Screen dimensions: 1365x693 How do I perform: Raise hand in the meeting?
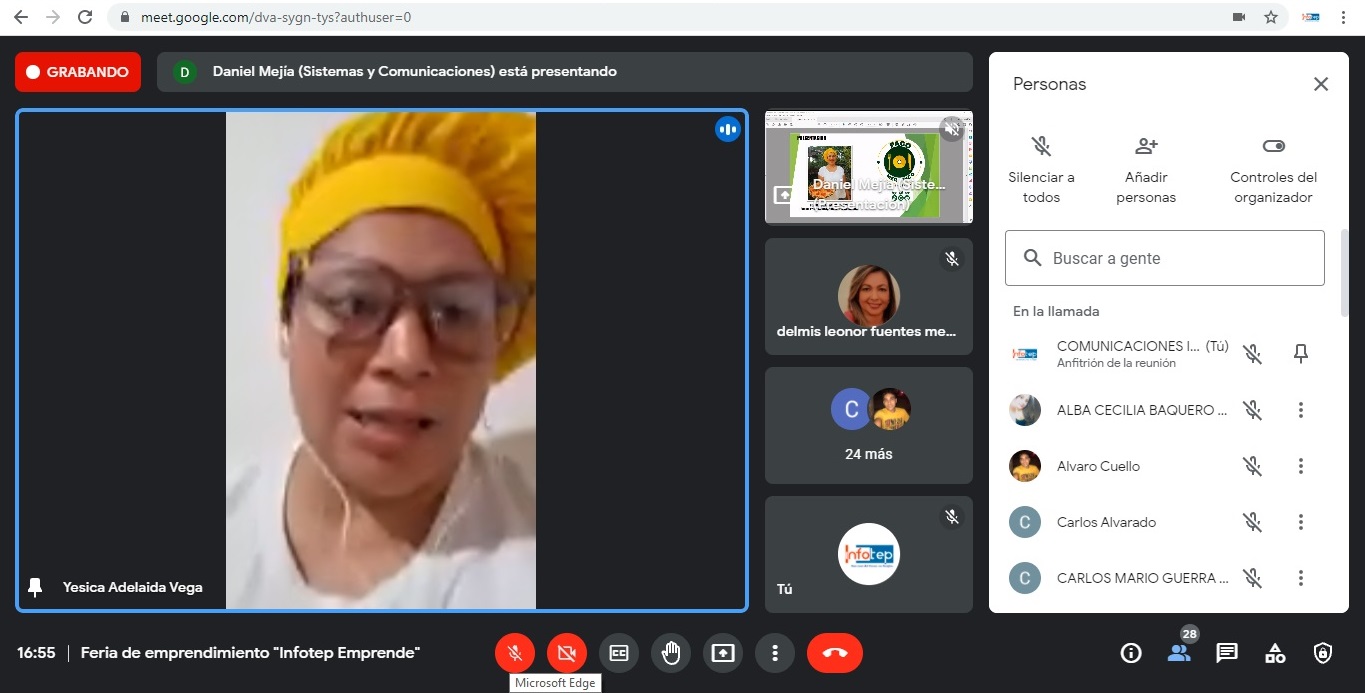pyautogui.click(x=671, y=653)
